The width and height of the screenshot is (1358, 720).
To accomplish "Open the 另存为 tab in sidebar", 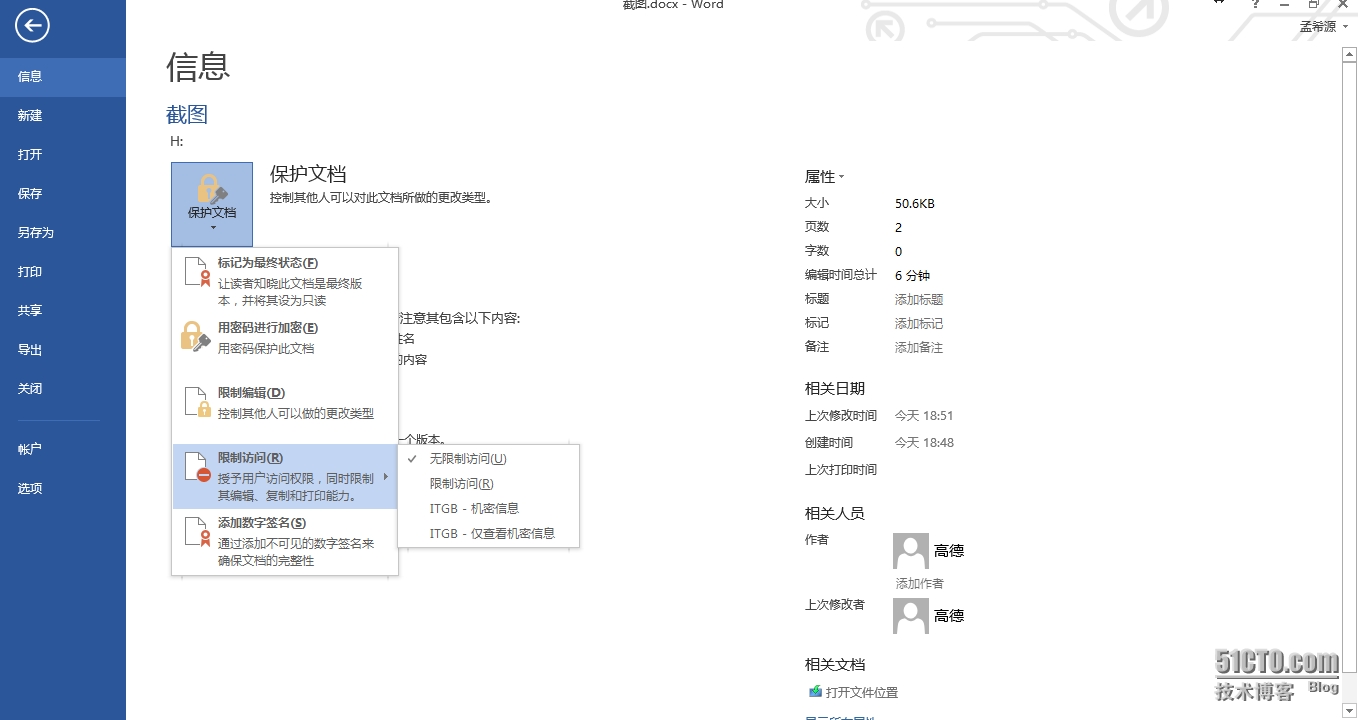I will (36, 233).
